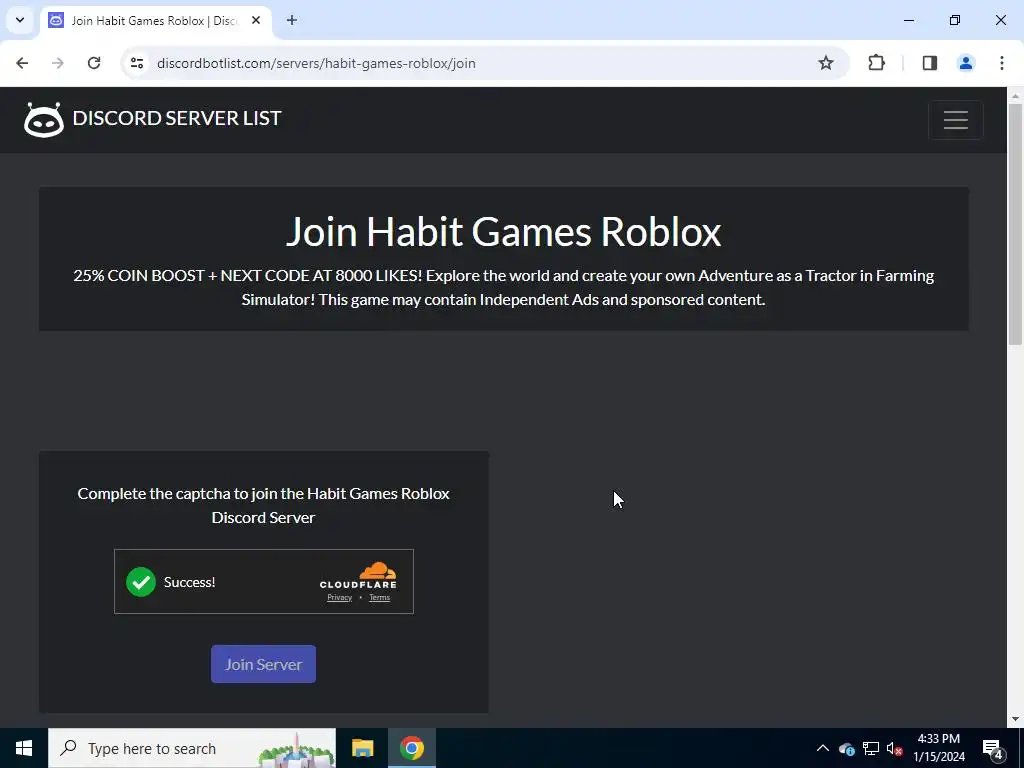The width and height of the screenshot is (1024, 768).
Task: Click the green Success checkmark icon
Action: [x=140, y=582]
